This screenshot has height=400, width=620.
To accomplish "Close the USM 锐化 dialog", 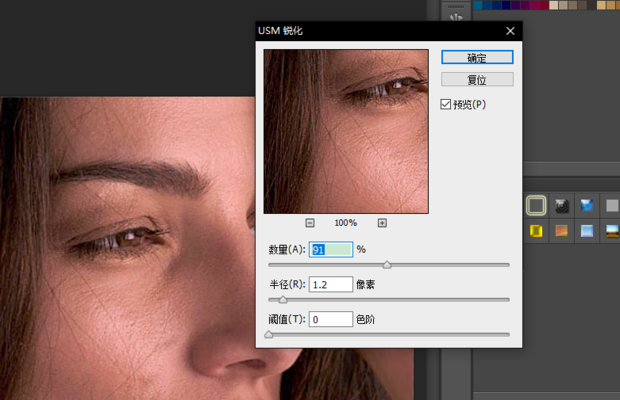I will 510,31.
